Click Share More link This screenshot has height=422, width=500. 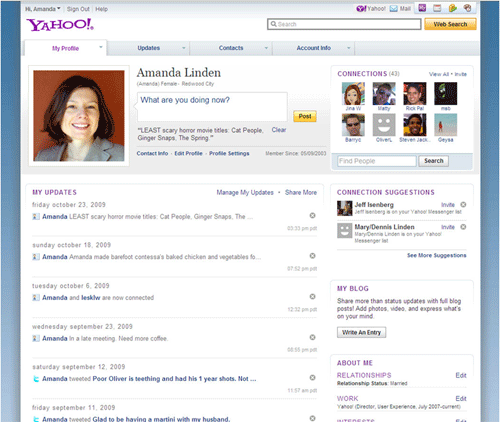pyautogui.click(x=301, y=192)
